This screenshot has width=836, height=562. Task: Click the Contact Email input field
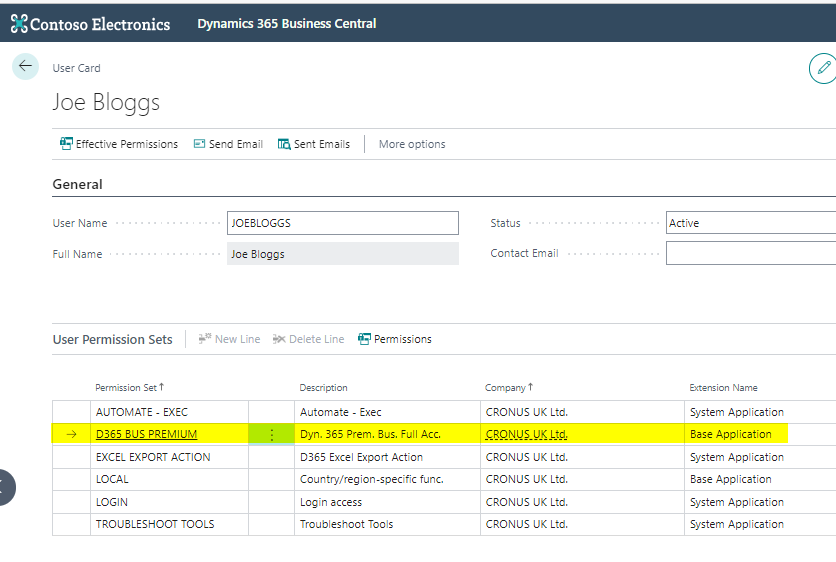(x=750, y=253)
